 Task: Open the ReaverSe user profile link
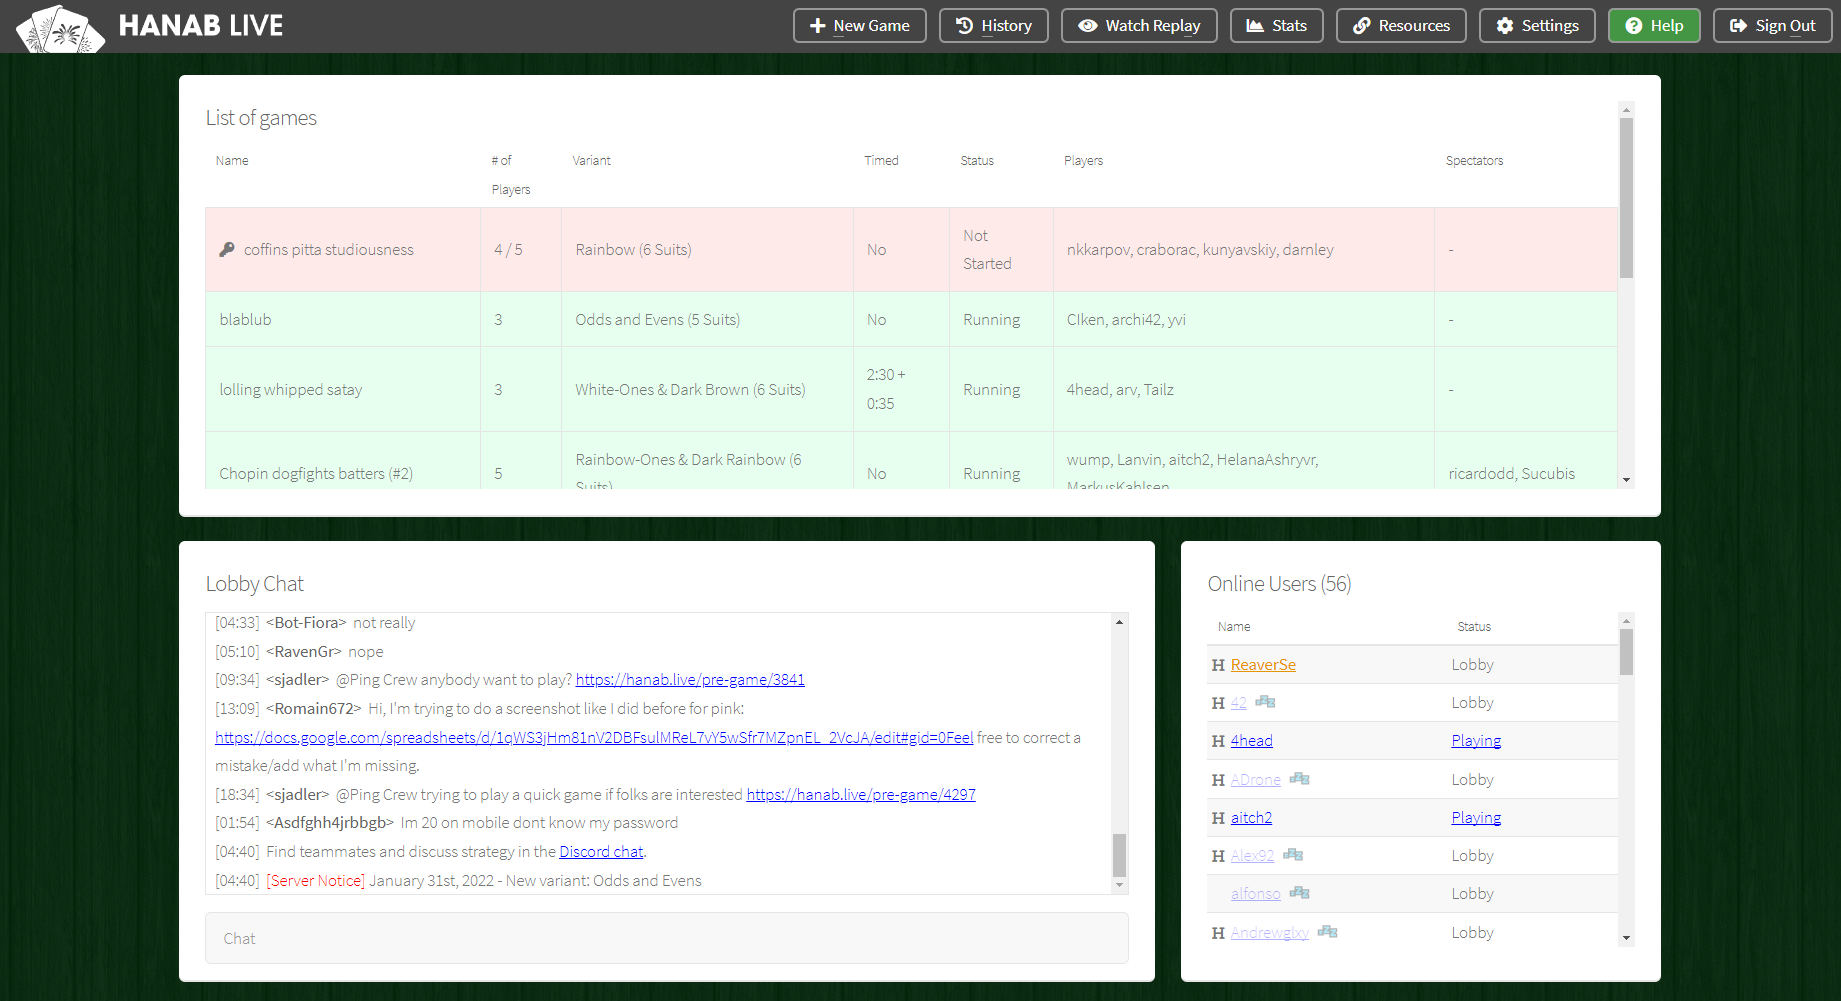click(1263, 665)
